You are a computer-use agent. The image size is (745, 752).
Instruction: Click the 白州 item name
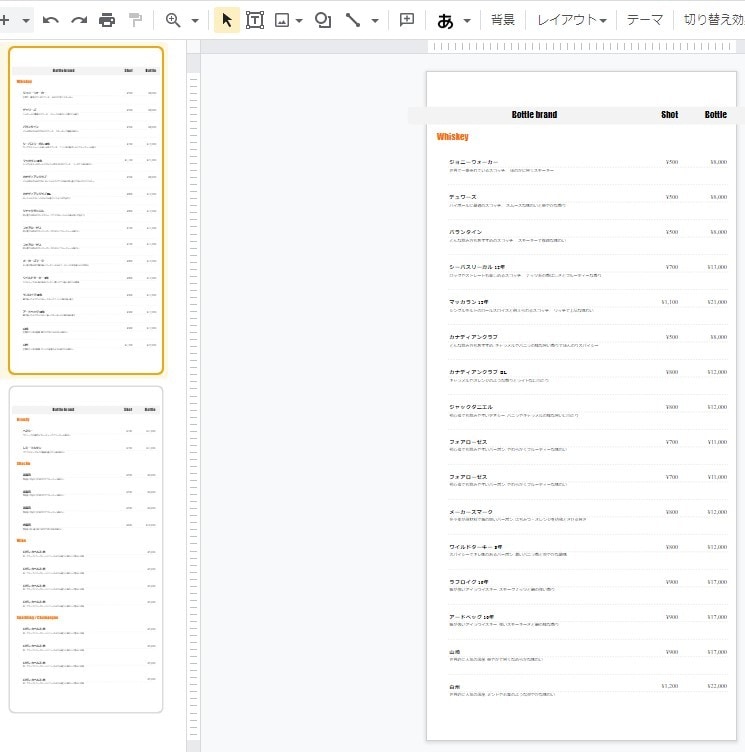pyautogui.click(x=454, y=687)
